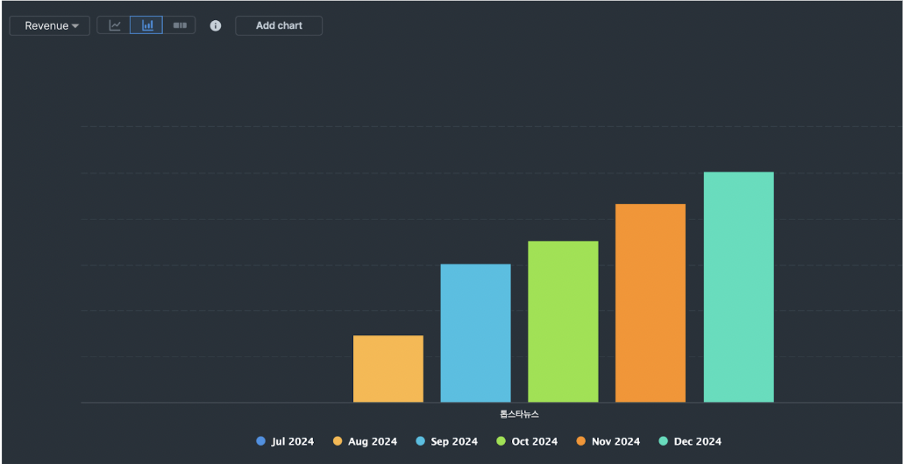Click the Add chart button
The width and height of the screenshot is (904, 464).
[279, 26]
